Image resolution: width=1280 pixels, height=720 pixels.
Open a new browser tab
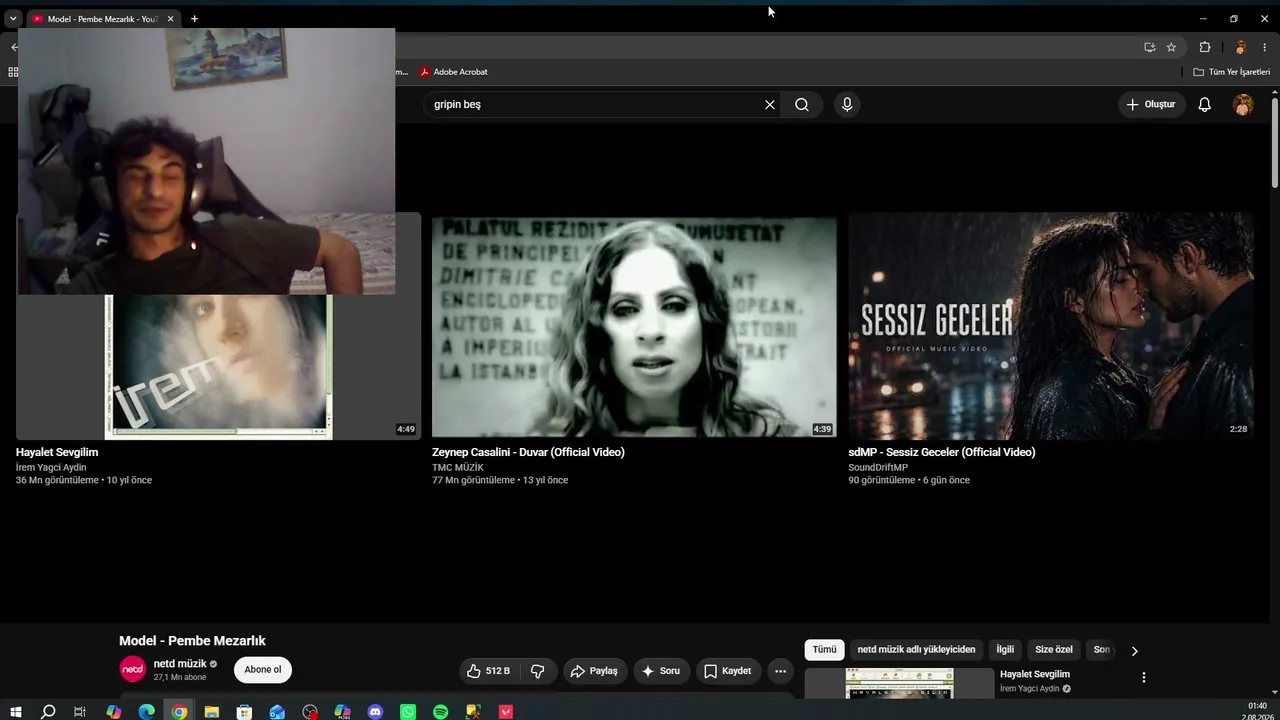coord(194,19)
